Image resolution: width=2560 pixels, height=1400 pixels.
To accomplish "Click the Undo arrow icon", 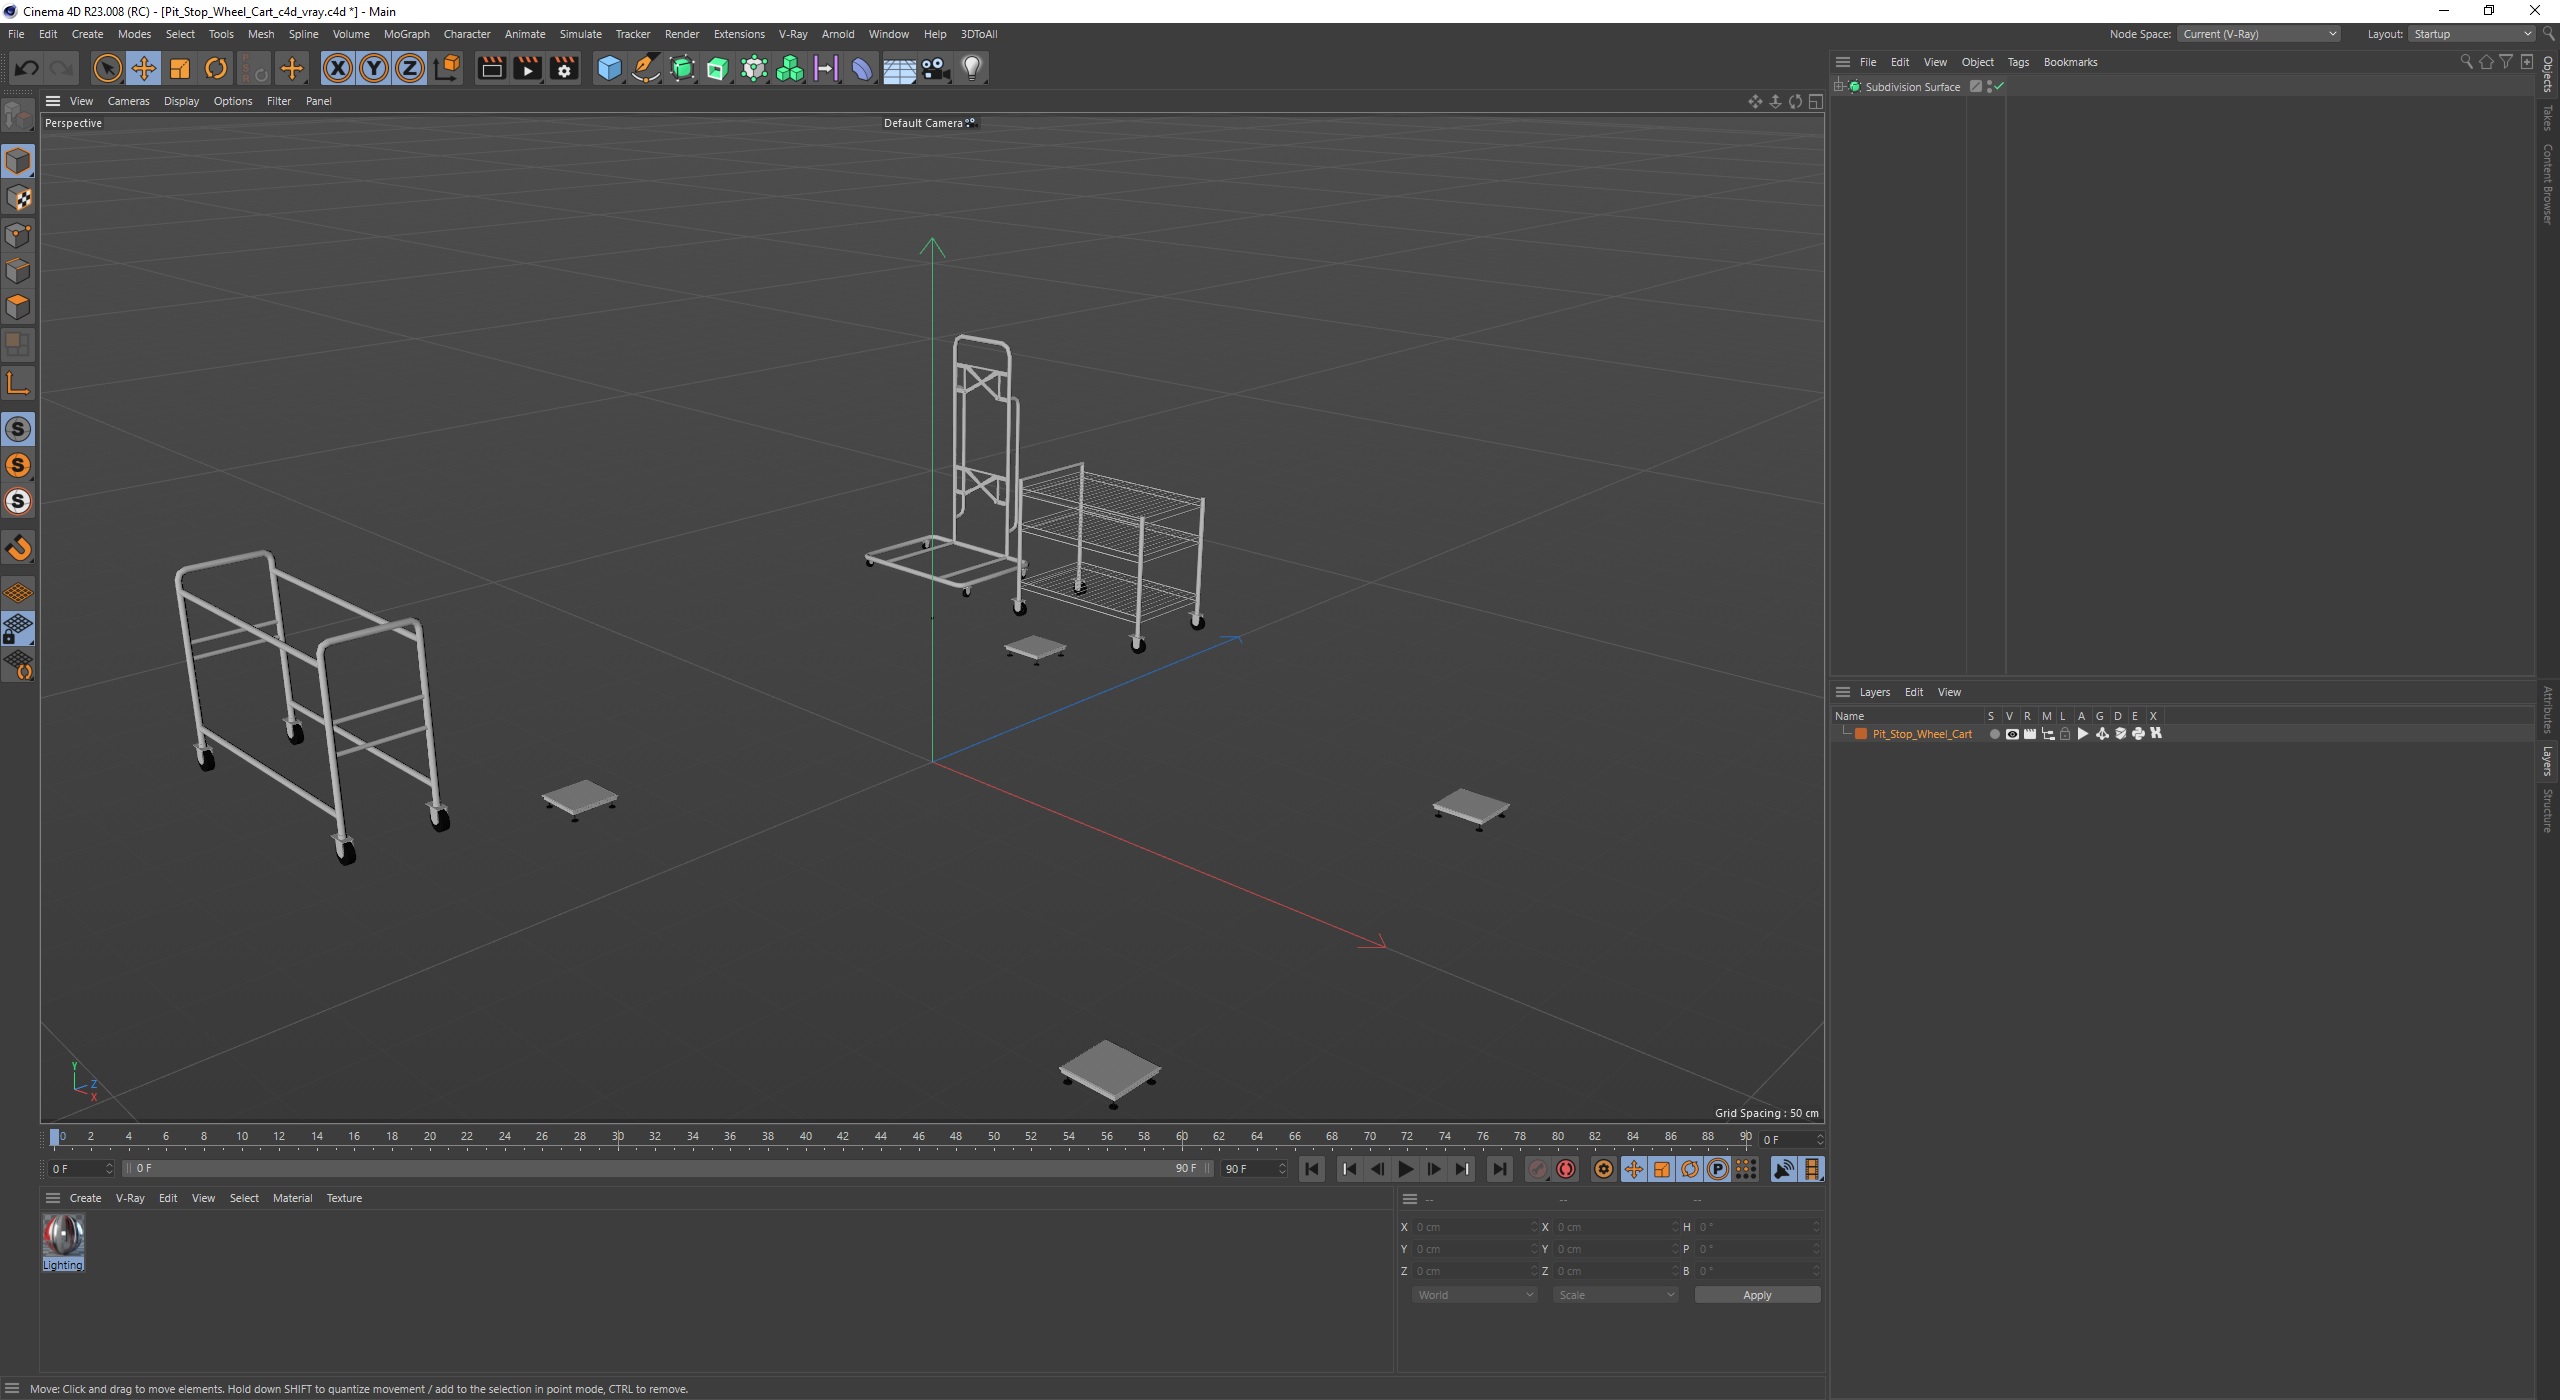I will click(27, 68).
